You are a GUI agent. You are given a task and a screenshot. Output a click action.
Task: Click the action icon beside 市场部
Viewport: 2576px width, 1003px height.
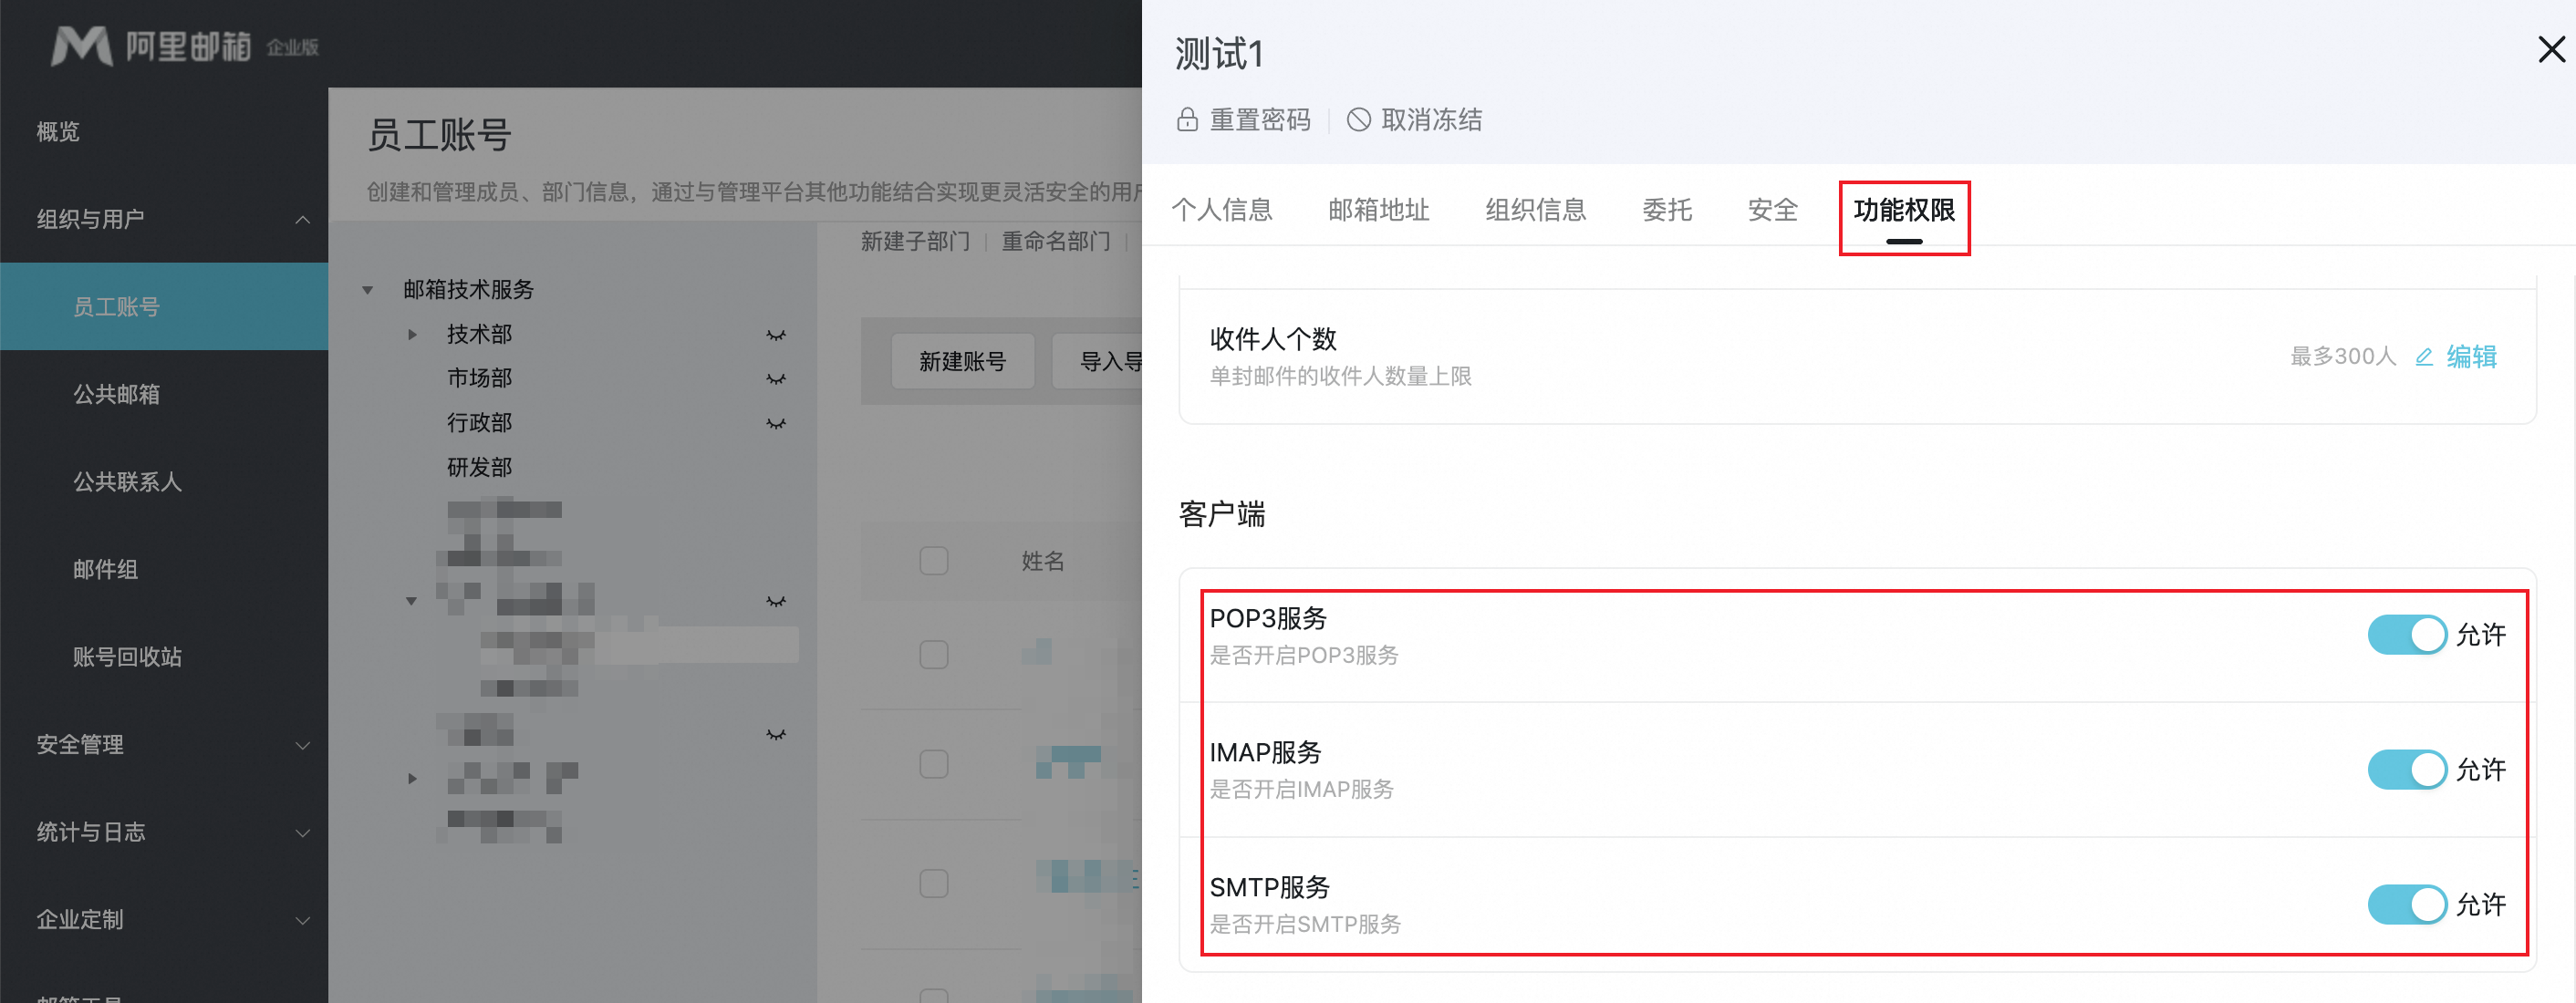(775, 379)
